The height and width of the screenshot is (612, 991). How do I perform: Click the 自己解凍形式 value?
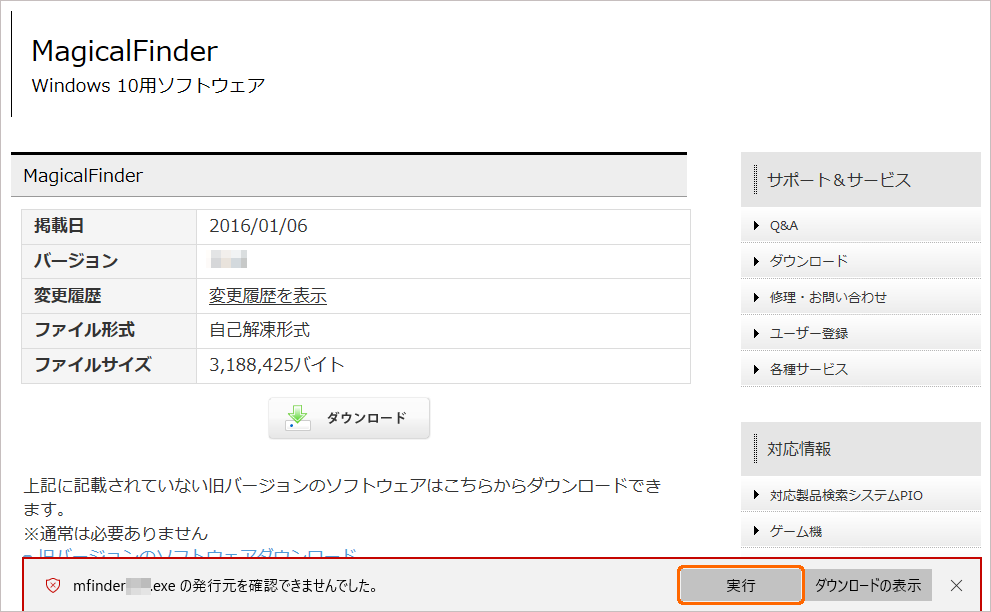pos(260,330)
